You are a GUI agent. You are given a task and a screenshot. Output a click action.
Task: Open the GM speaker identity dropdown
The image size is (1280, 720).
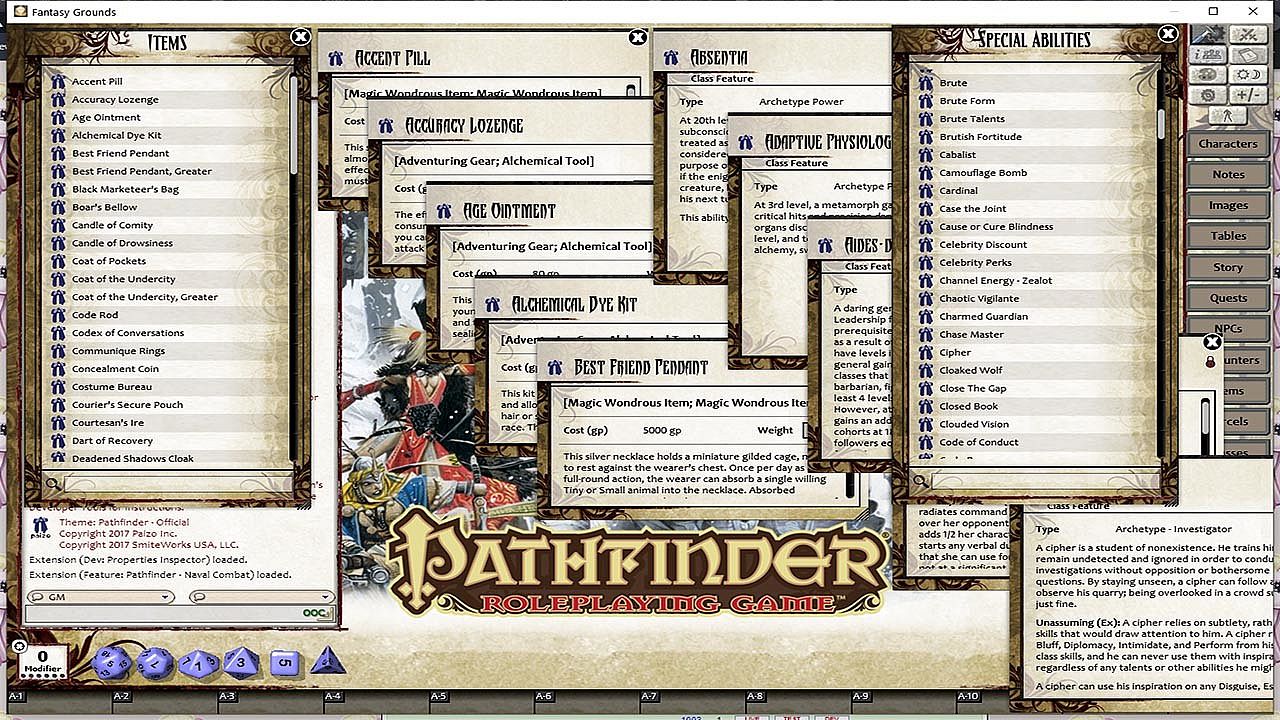click(x=100, y=597)
